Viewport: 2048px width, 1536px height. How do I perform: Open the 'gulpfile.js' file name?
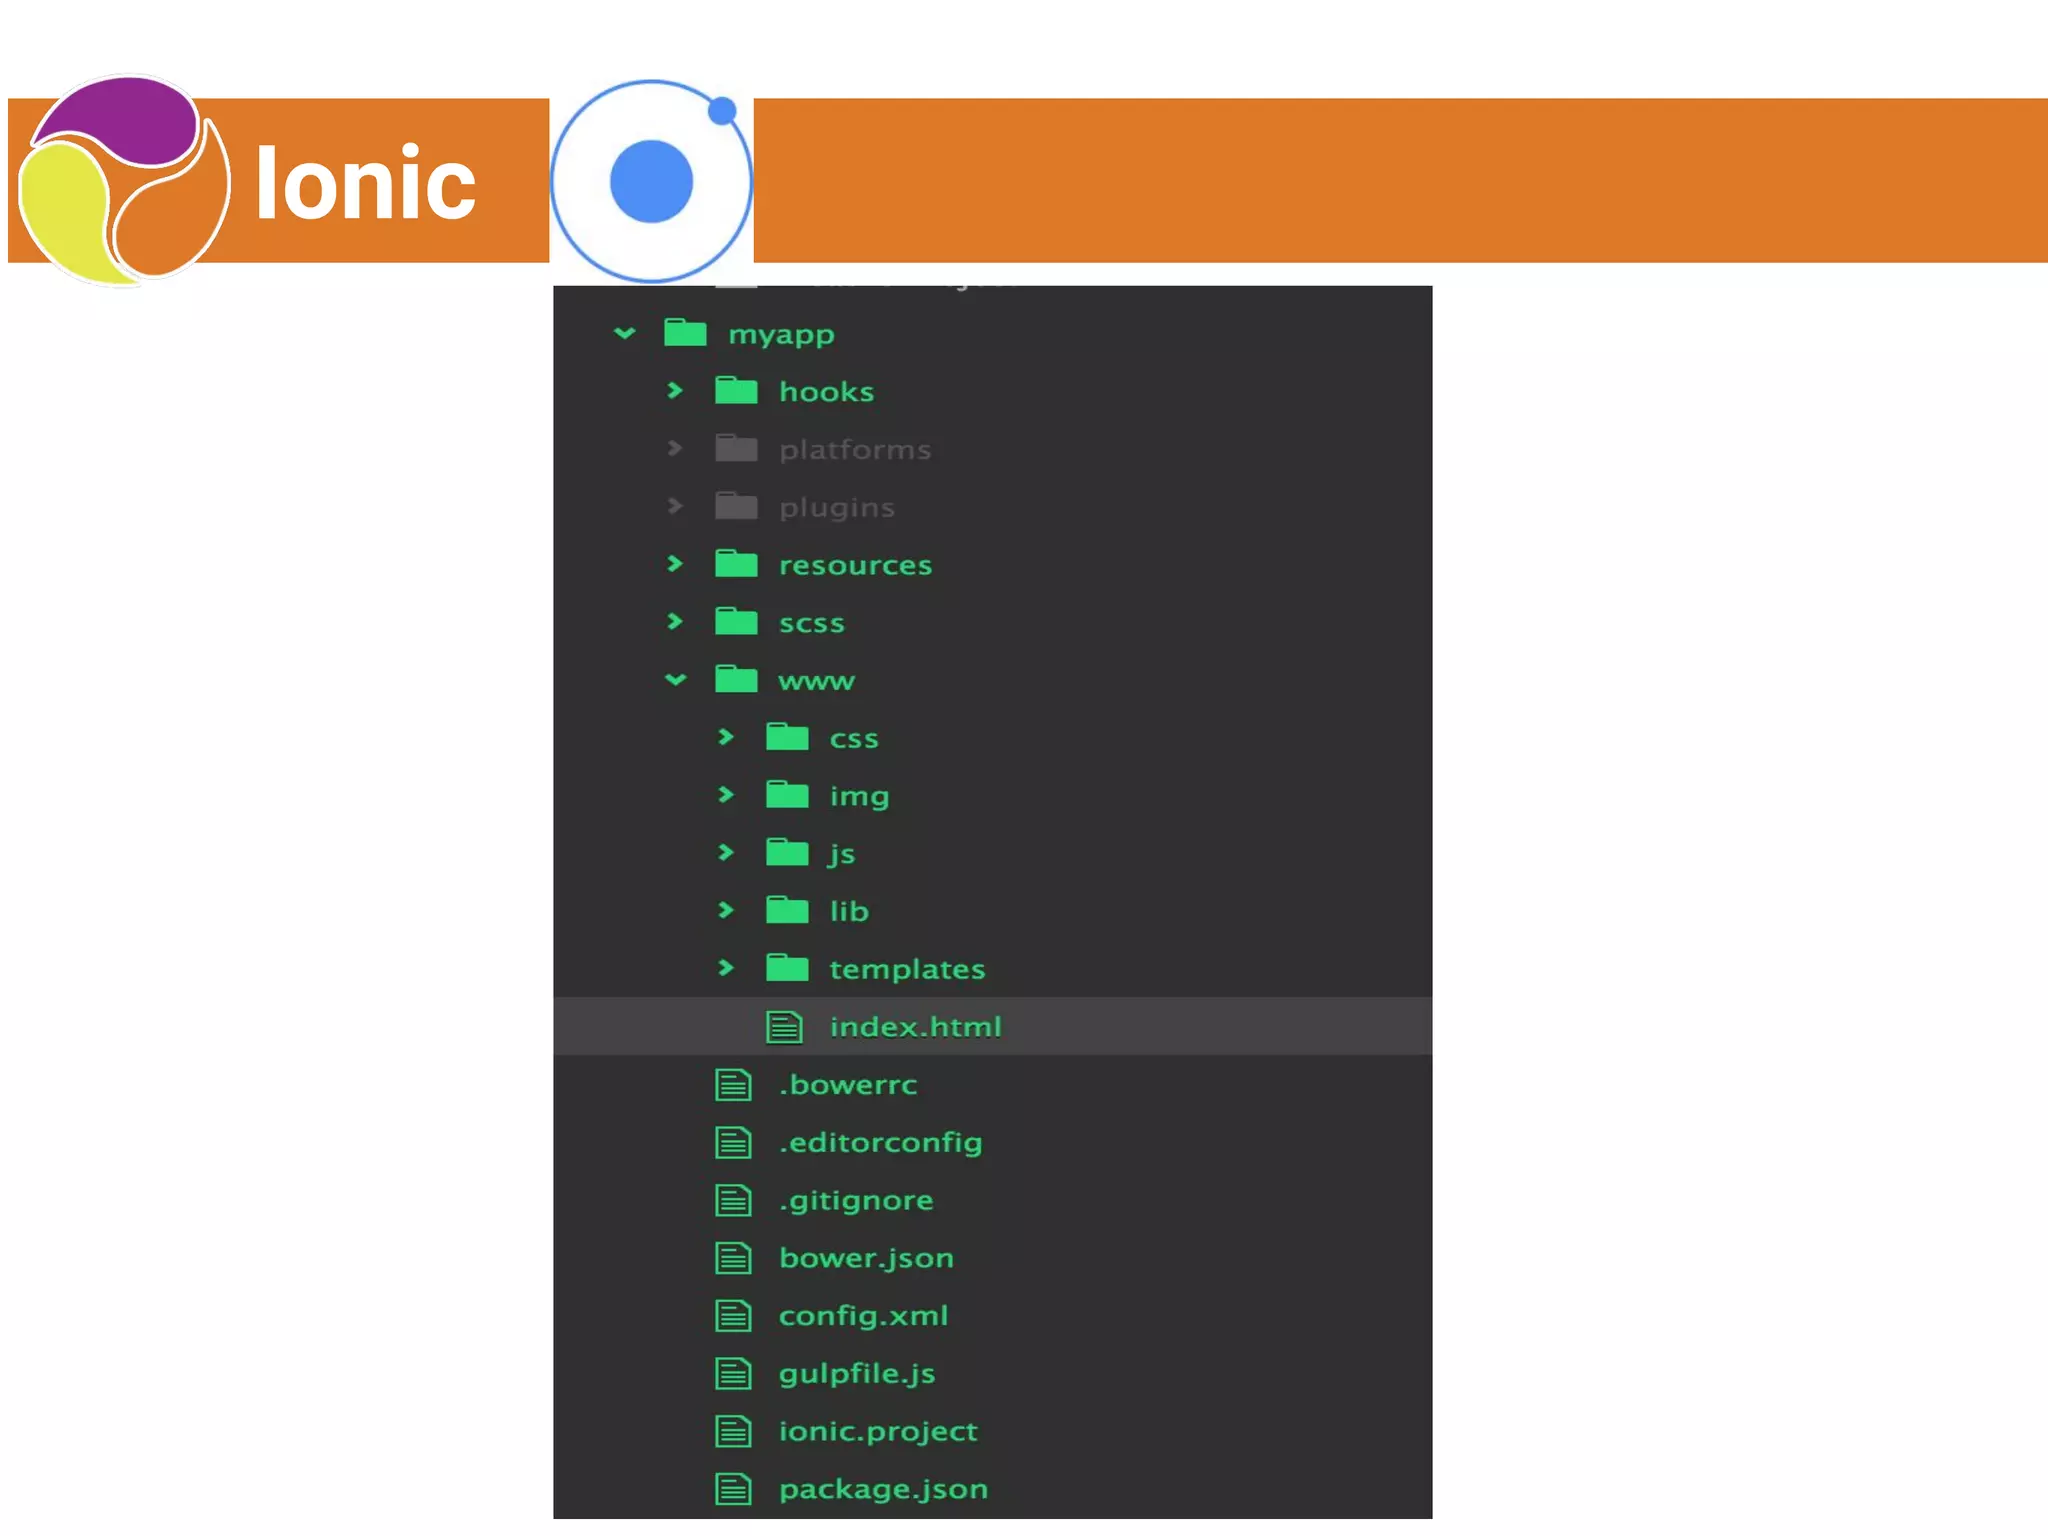point(857,1374)
